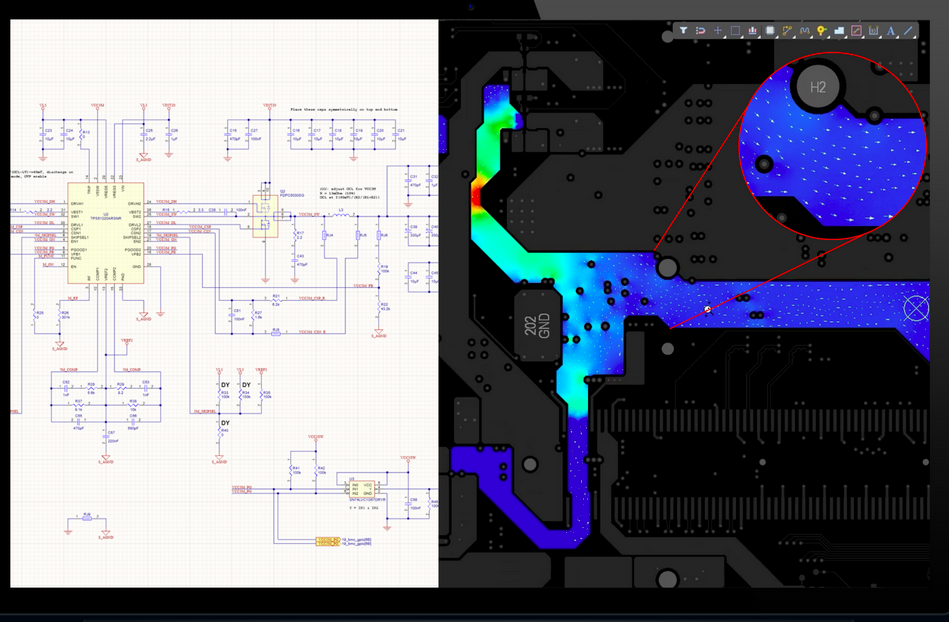
Task: Select the crossed circle marker on the copper
Action: 916,308
